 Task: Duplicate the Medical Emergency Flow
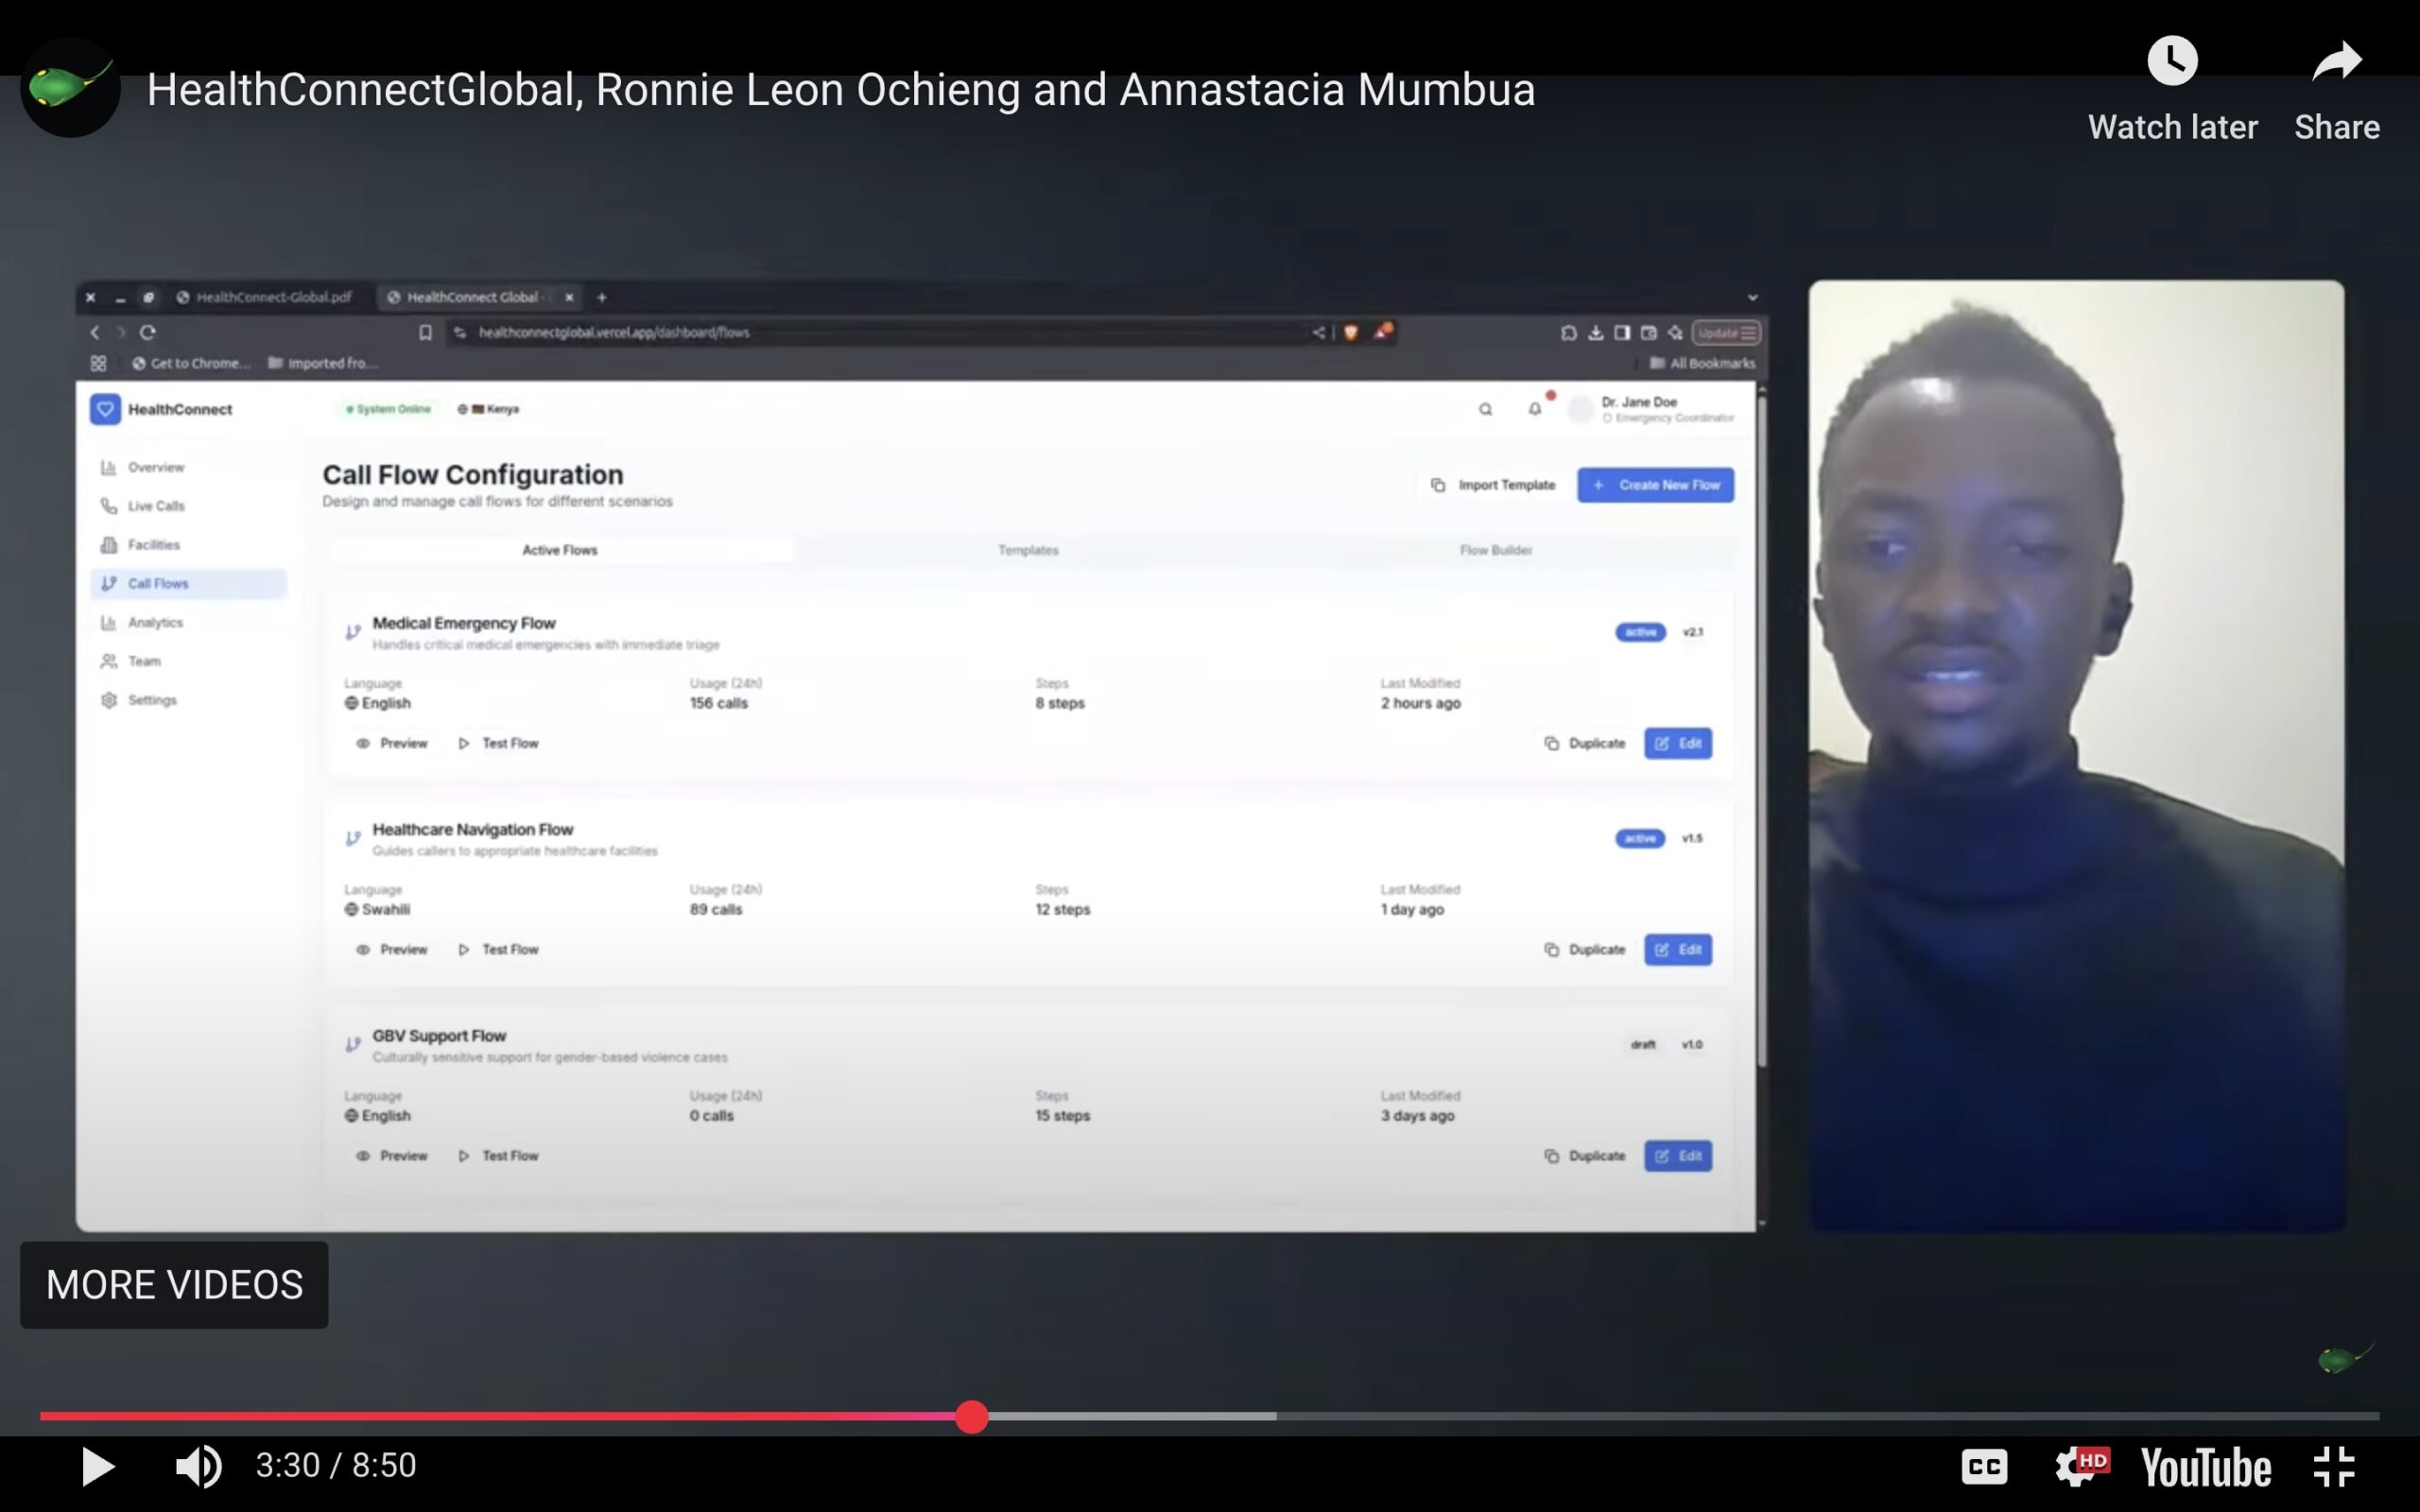[1585, 743]
